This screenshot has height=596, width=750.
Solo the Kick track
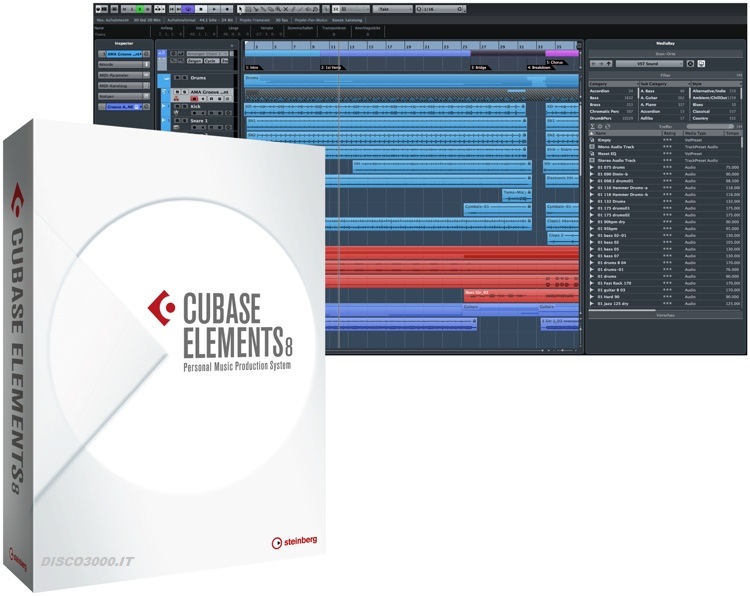coord(185,106)
